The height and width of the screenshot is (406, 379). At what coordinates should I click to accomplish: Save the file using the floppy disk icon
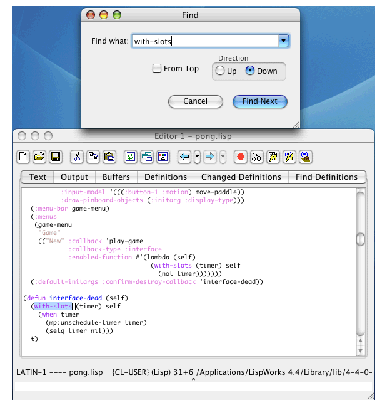point(56,157)
